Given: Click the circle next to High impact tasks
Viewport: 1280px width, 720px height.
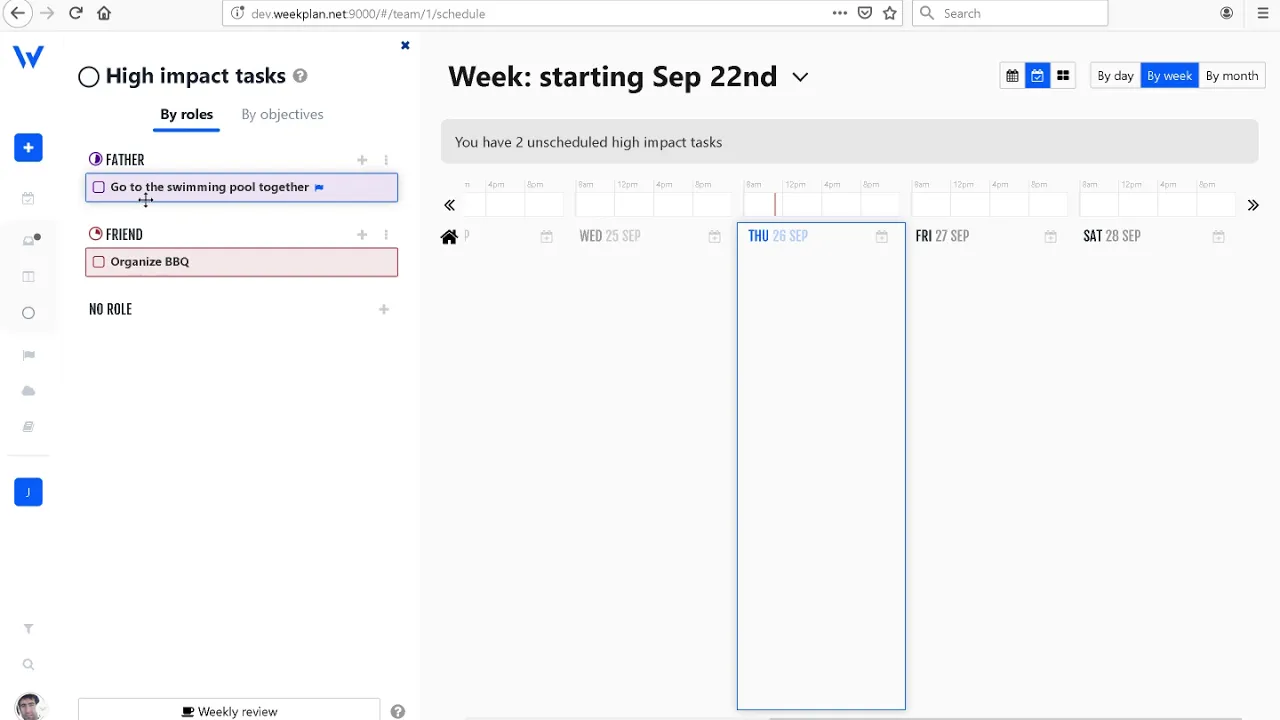Looking at the screenshot, I should (x=88, y=76).
